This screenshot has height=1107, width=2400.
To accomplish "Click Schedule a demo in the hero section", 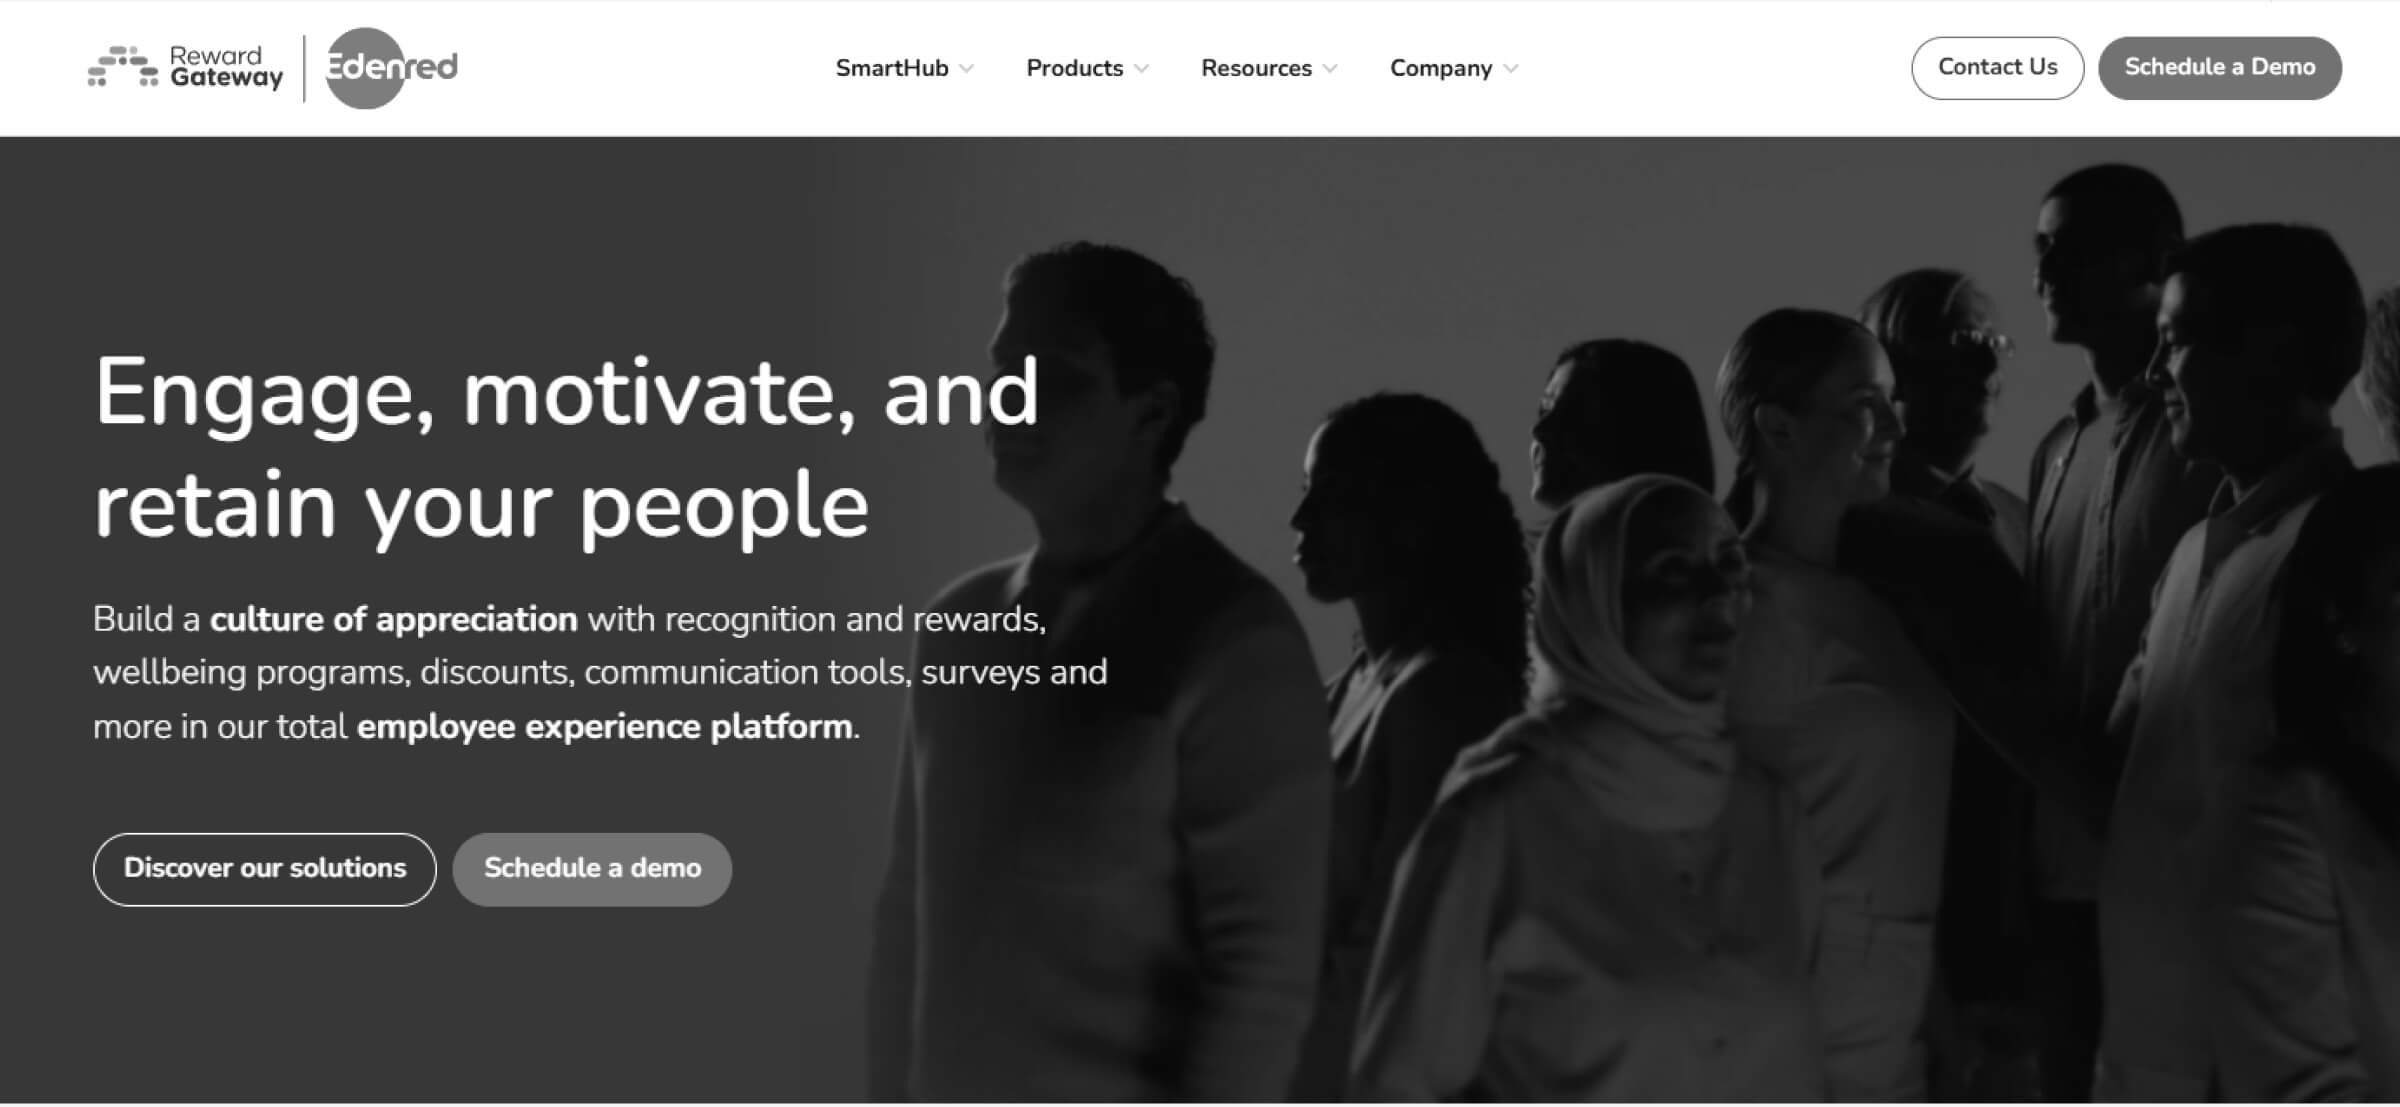I will tap(592, 869).
